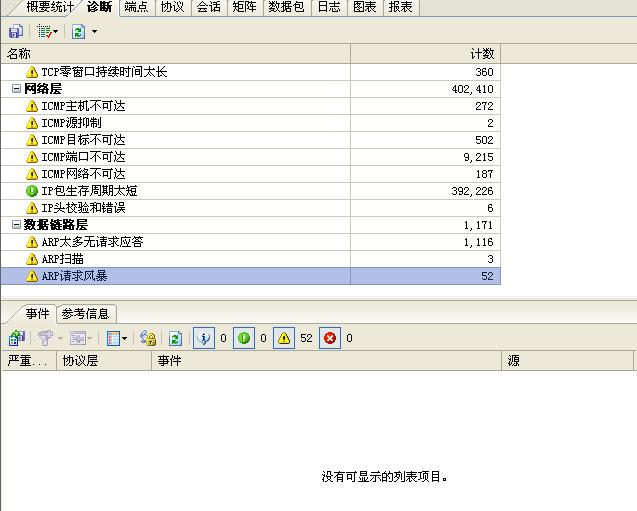
Task: Toggle the yellow warning severity filter
Action: [x=284, y=338]
